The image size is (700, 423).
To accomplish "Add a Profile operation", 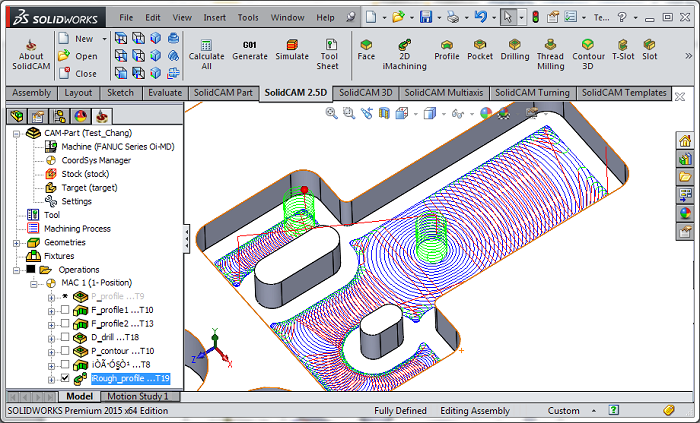I will 446,50.
